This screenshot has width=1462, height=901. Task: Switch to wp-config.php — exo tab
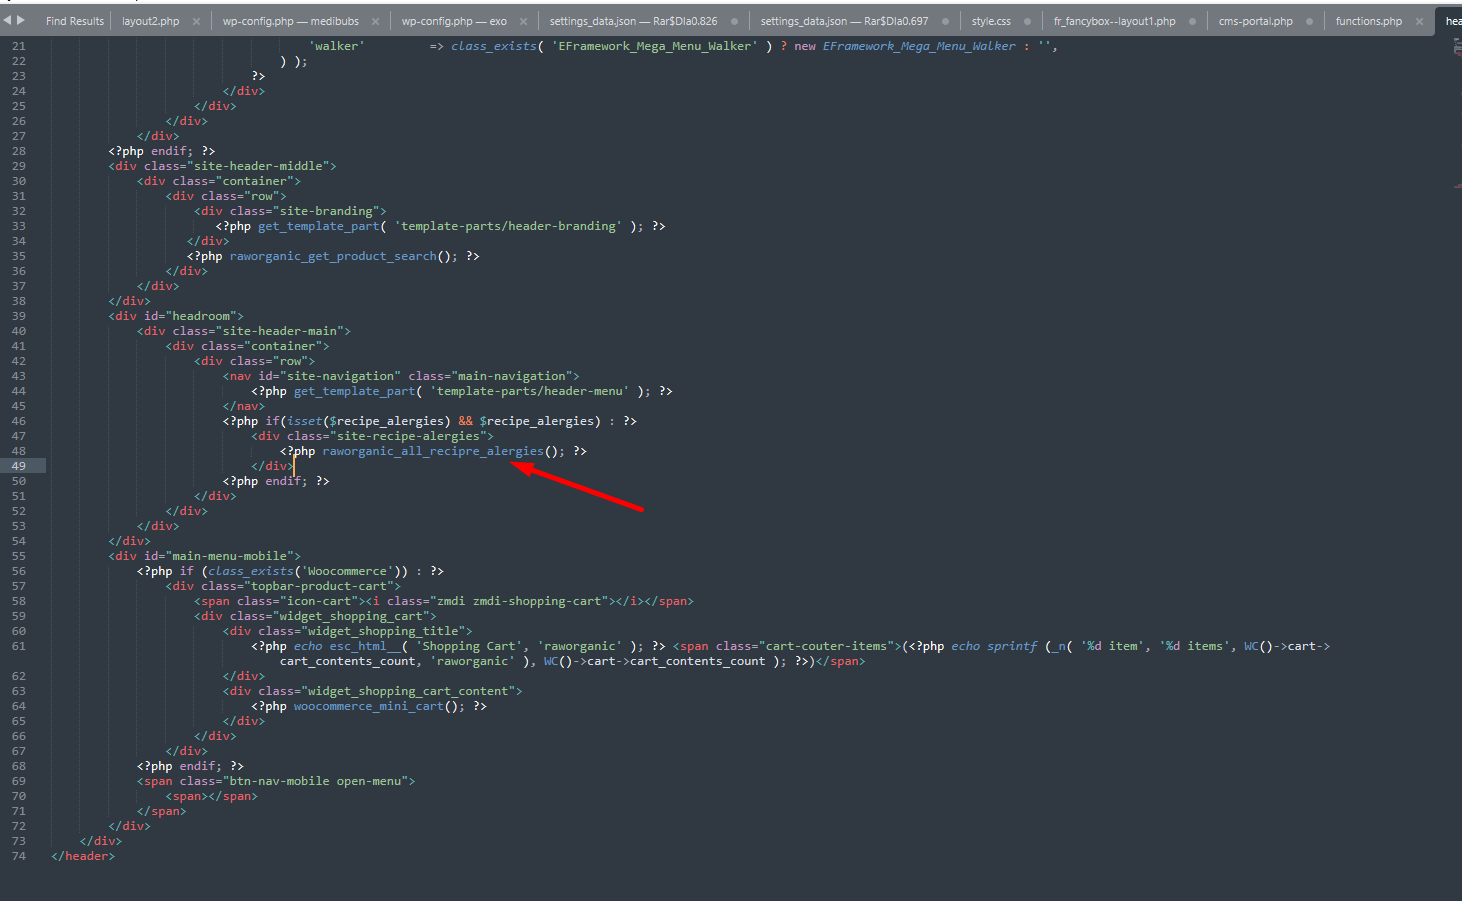click(x=454, y=21)
